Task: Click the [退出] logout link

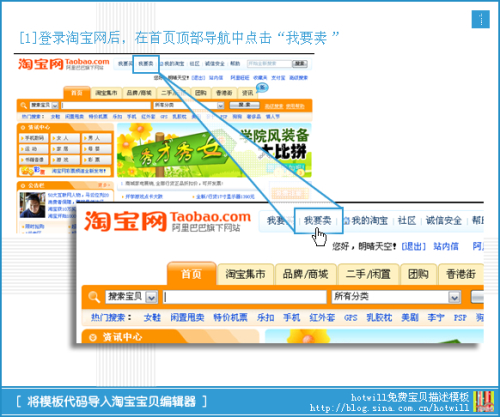Action: coord(414,246)
